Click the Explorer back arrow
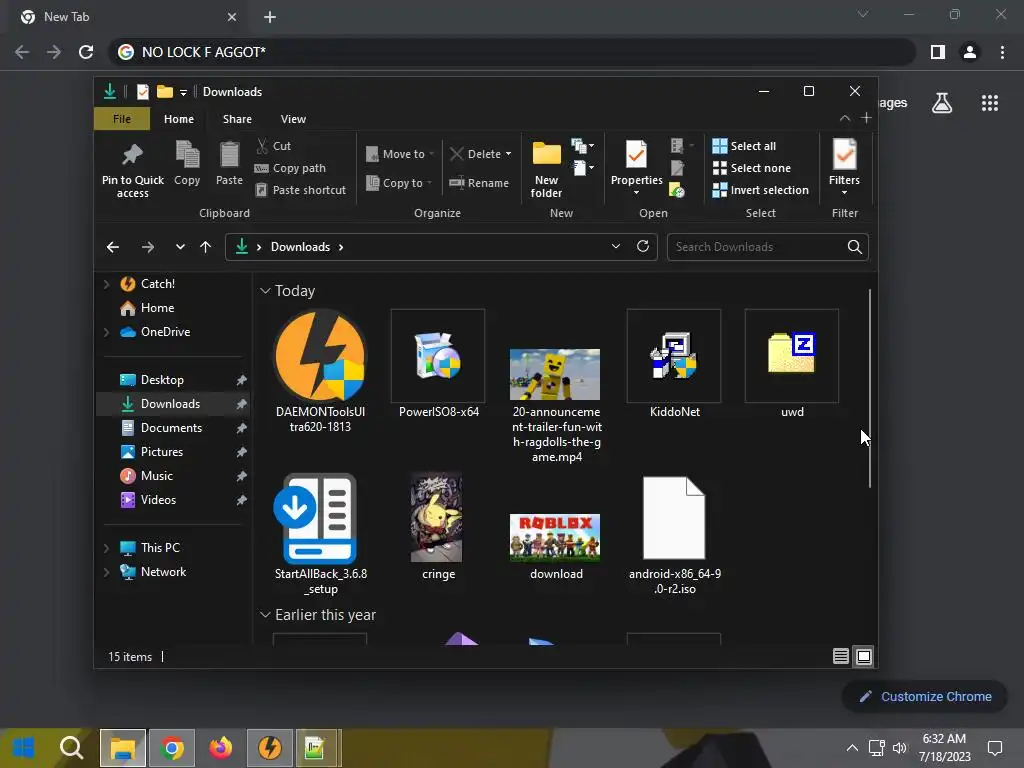 [113, 247]
